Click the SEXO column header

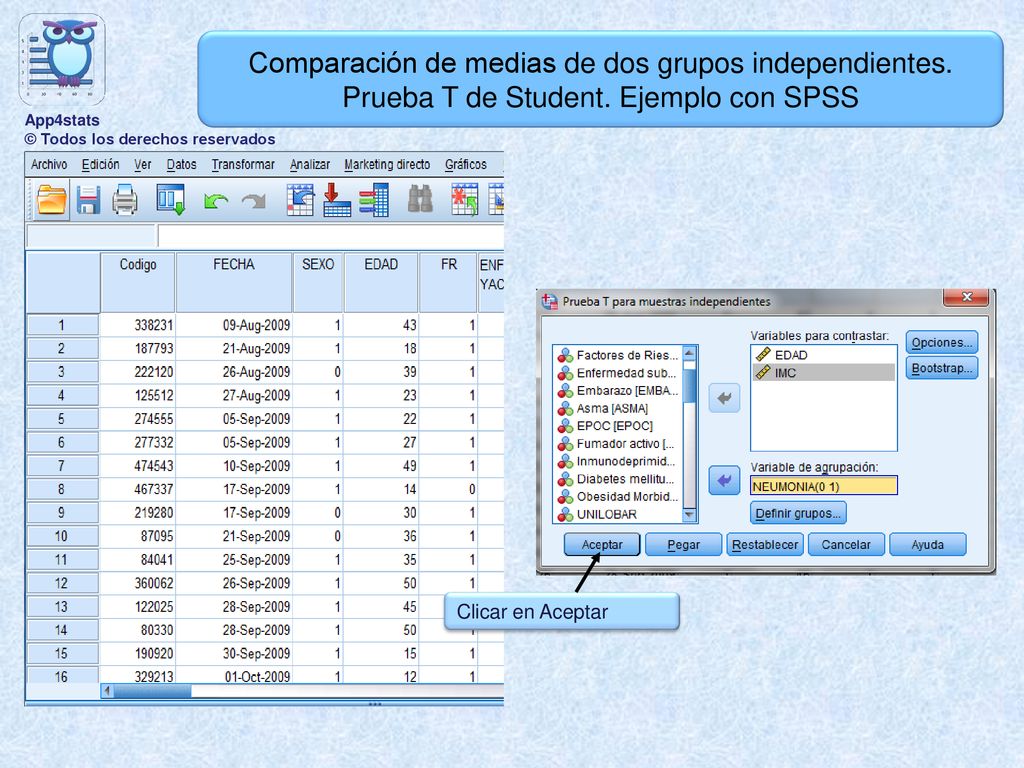point(318,282)
